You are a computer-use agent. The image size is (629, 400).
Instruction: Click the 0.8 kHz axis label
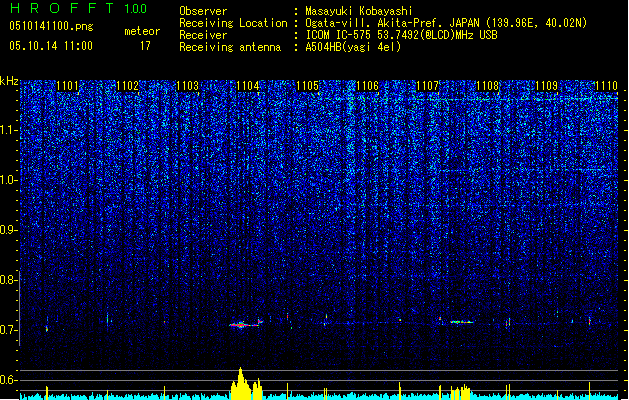[x=9, y=280]
